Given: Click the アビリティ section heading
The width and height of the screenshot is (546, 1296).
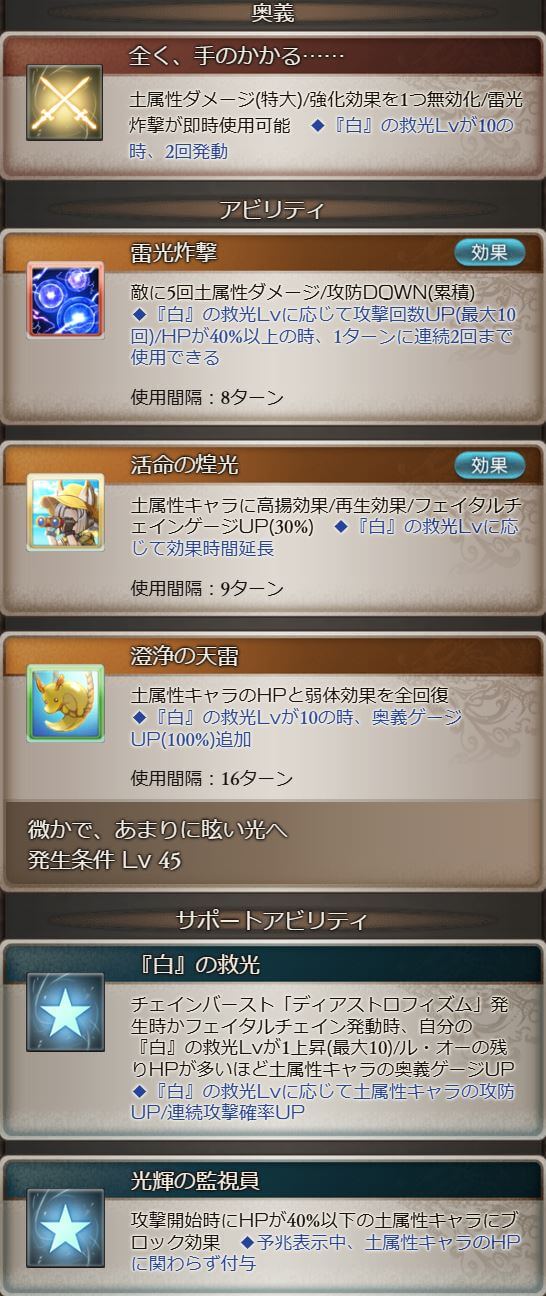Looking at the screenshot, I should click(272, 209).
